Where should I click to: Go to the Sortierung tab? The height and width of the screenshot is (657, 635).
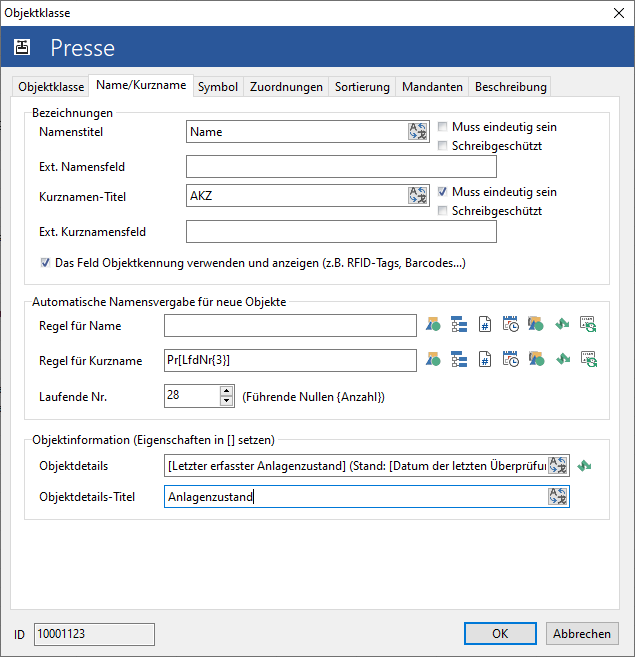pos(362,87)
